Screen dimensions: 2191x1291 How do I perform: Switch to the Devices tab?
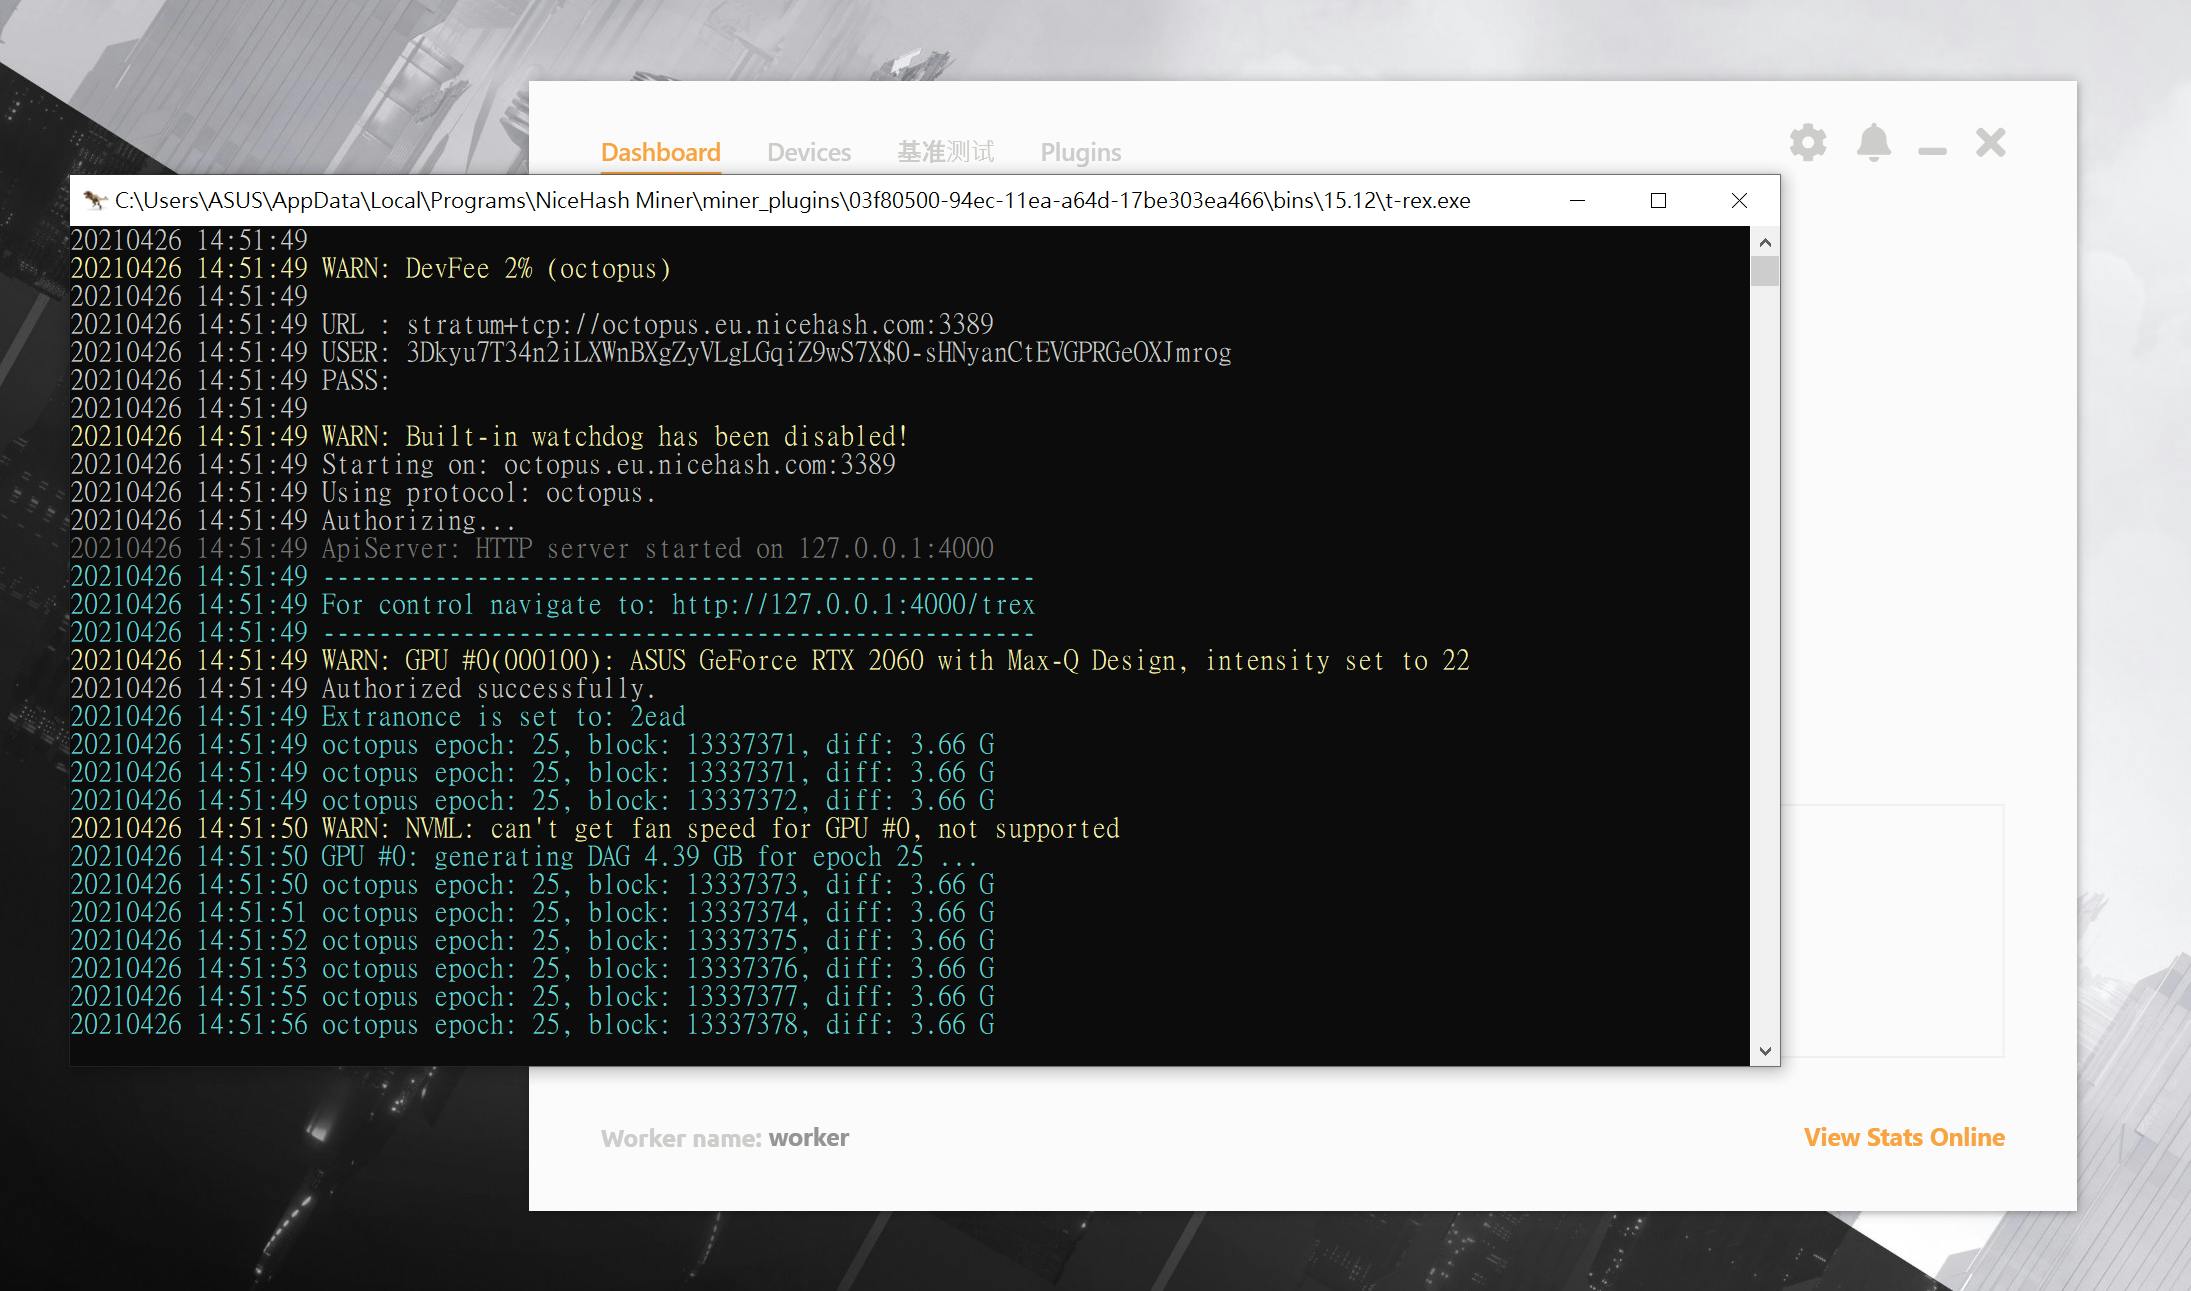tap(808, 152)
